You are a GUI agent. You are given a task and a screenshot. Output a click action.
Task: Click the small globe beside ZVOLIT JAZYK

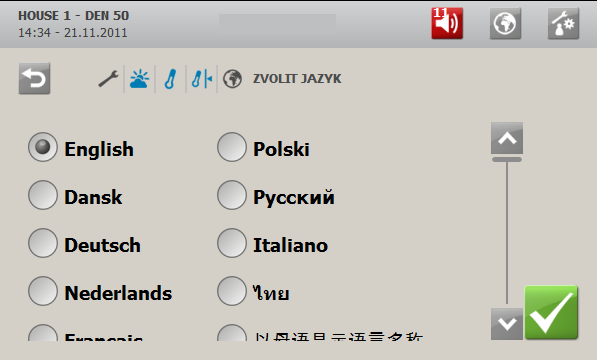coord(232,79)
